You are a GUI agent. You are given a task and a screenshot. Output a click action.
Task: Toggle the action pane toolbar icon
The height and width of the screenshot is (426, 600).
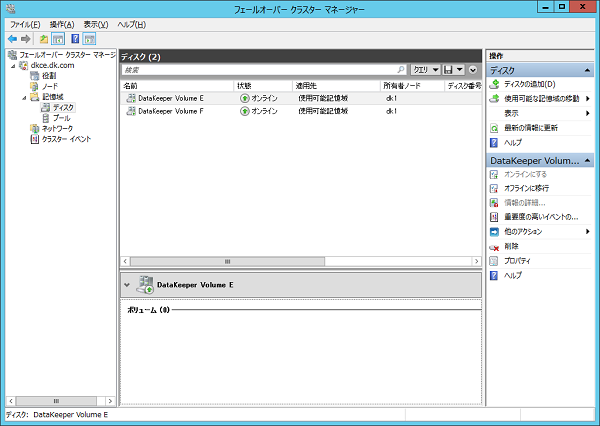tap(90, 39)
